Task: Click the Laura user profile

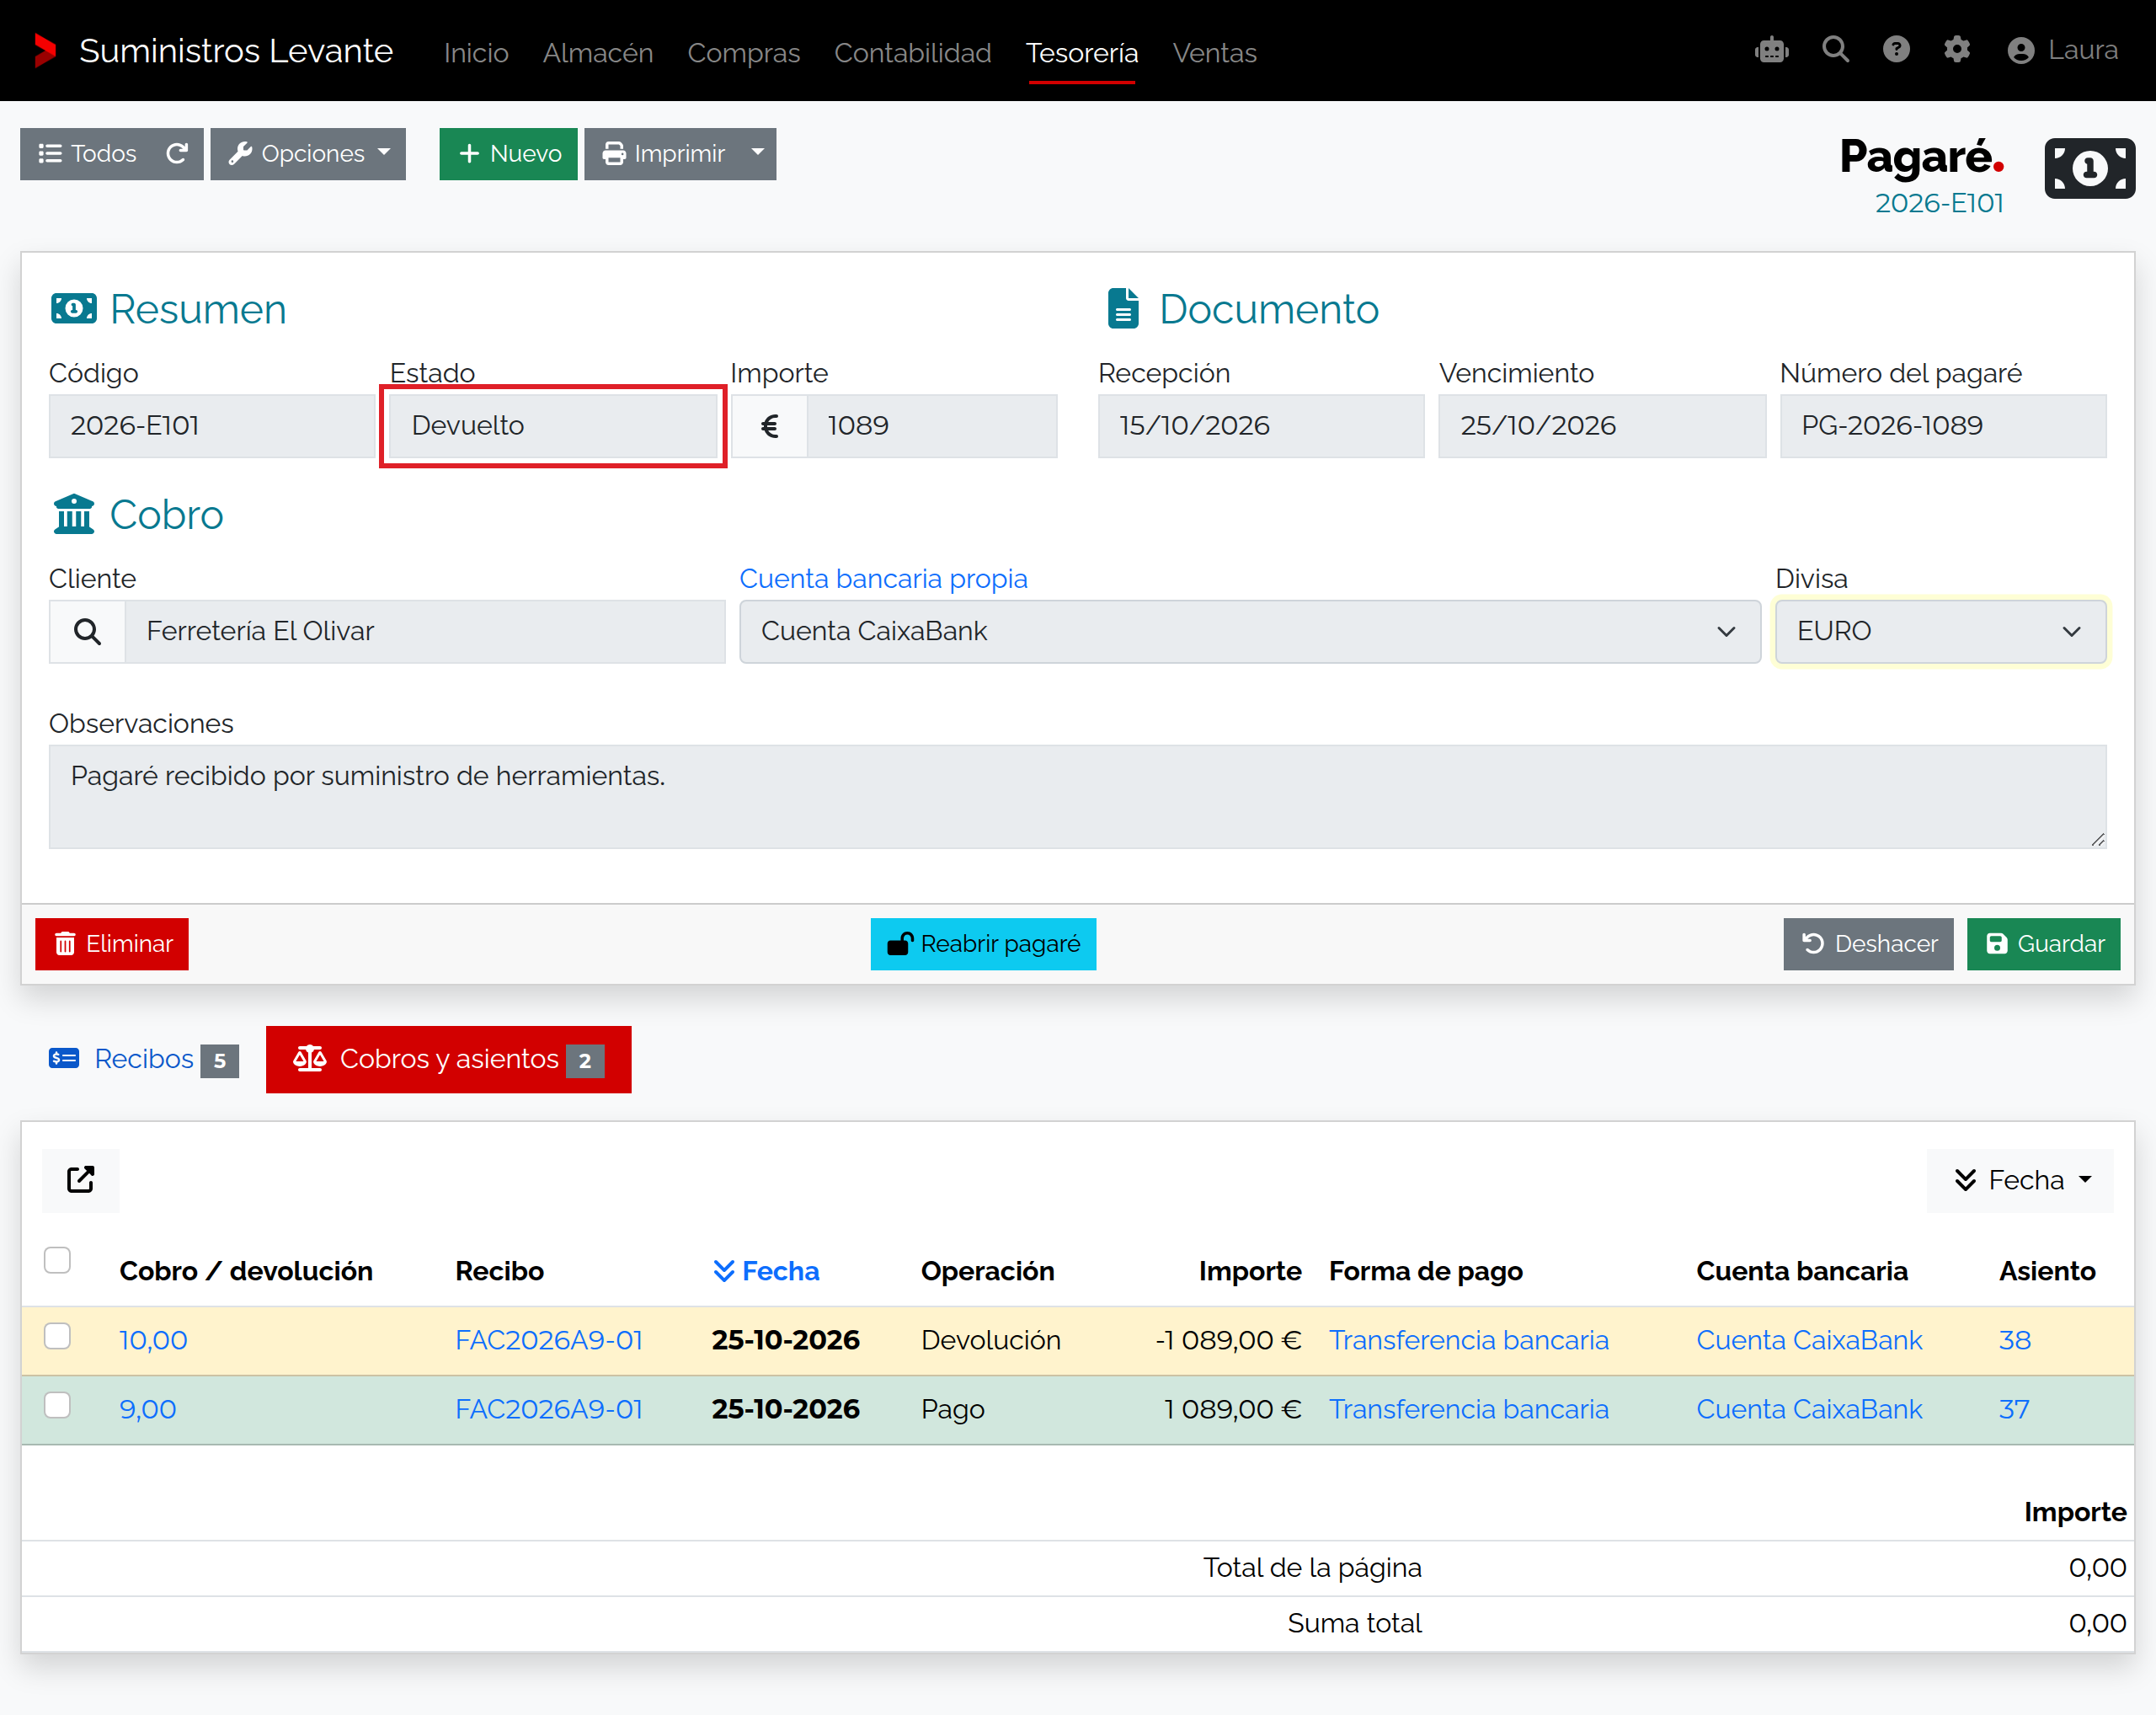Action: [2063, 50]
